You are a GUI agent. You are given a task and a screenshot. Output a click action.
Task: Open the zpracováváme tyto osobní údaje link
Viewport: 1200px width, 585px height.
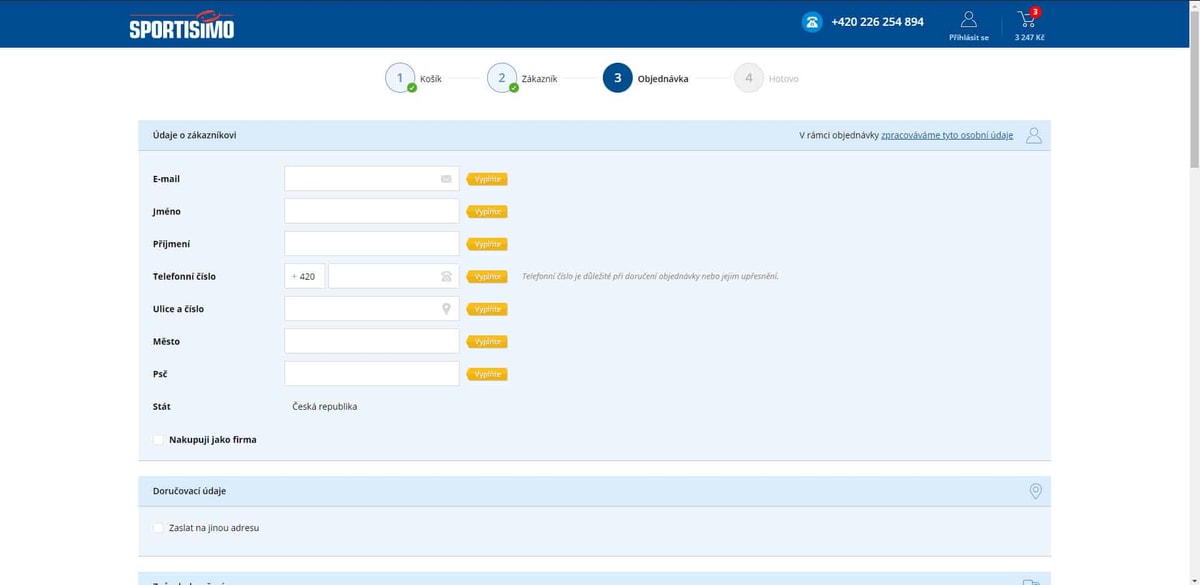947,135
